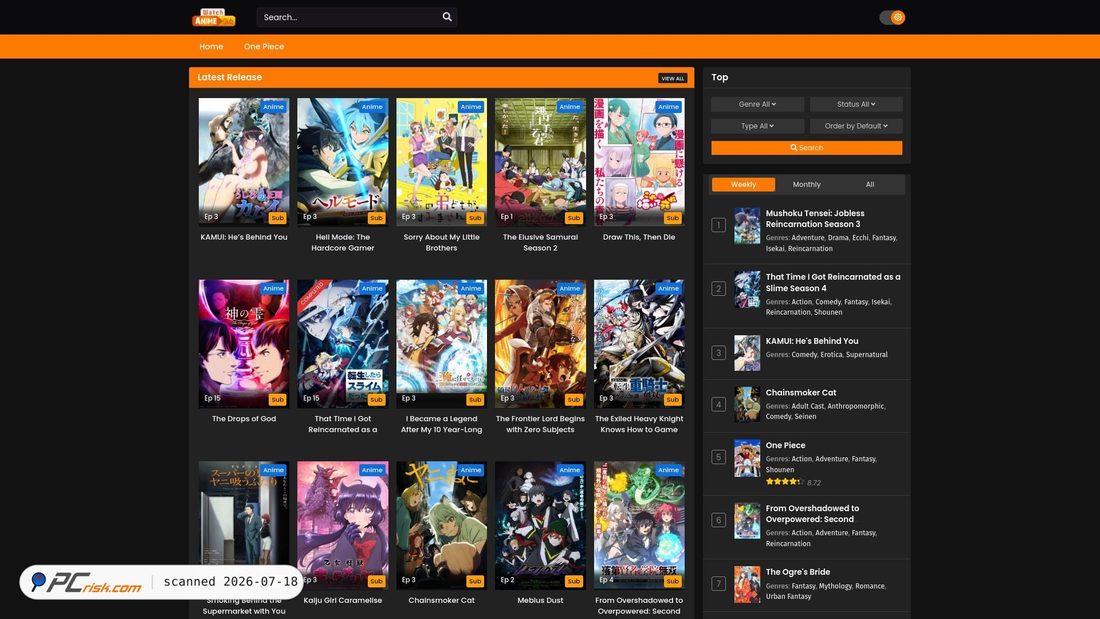This screenshot has width=1100, height=619.
Task: Expand the Type All dropdown
Action: [x=758, y=126]
